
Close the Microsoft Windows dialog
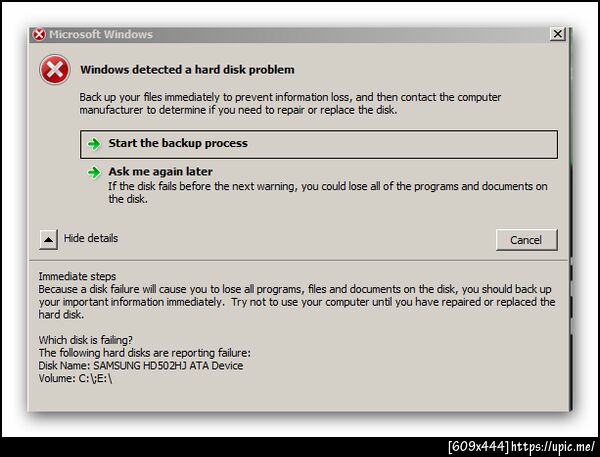(557, 34)
